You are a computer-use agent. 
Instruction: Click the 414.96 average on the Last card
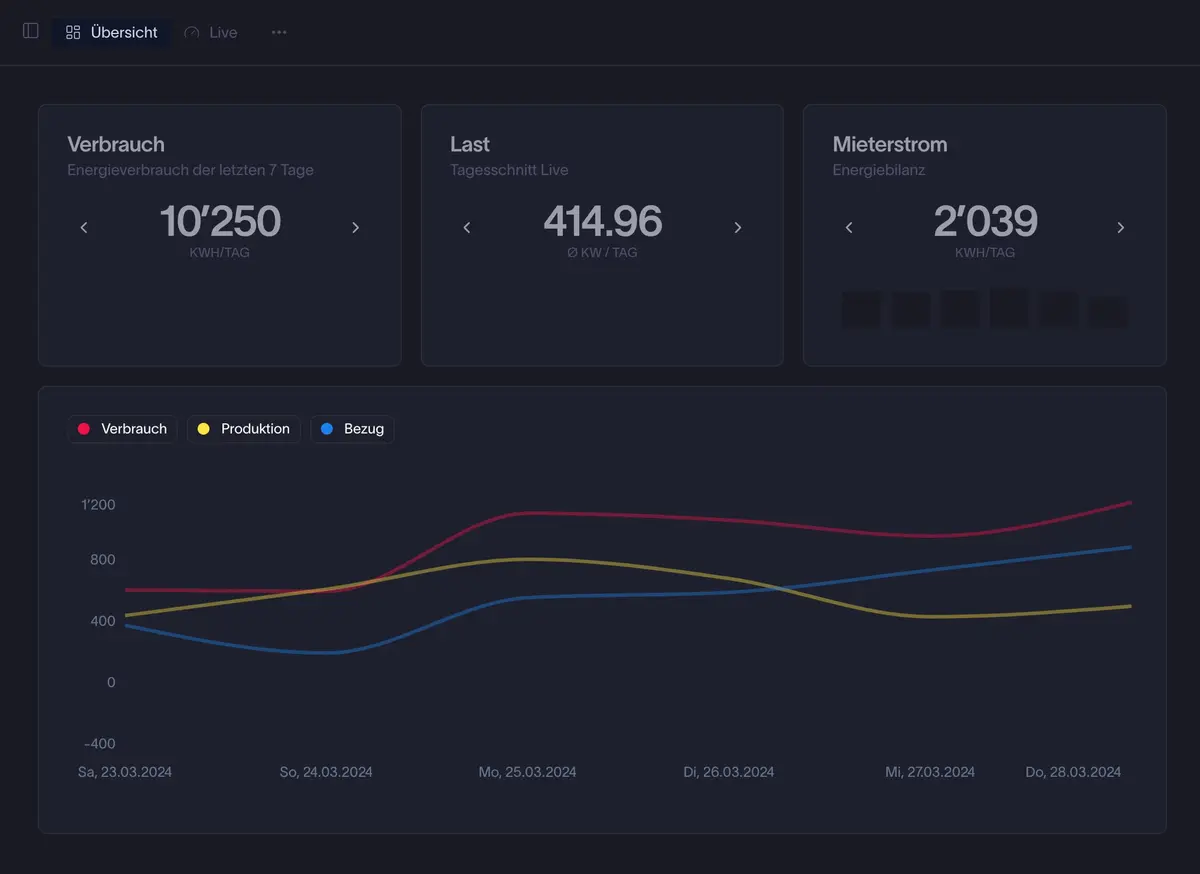click(x=602, y=222)
